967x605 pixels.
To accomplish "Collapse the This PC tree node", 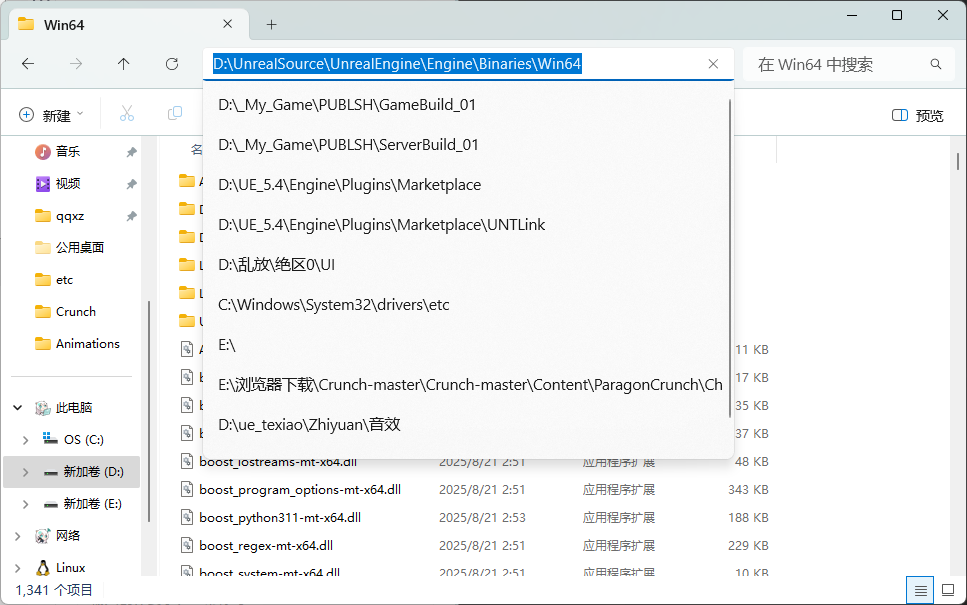I will [x=17, y=408].
